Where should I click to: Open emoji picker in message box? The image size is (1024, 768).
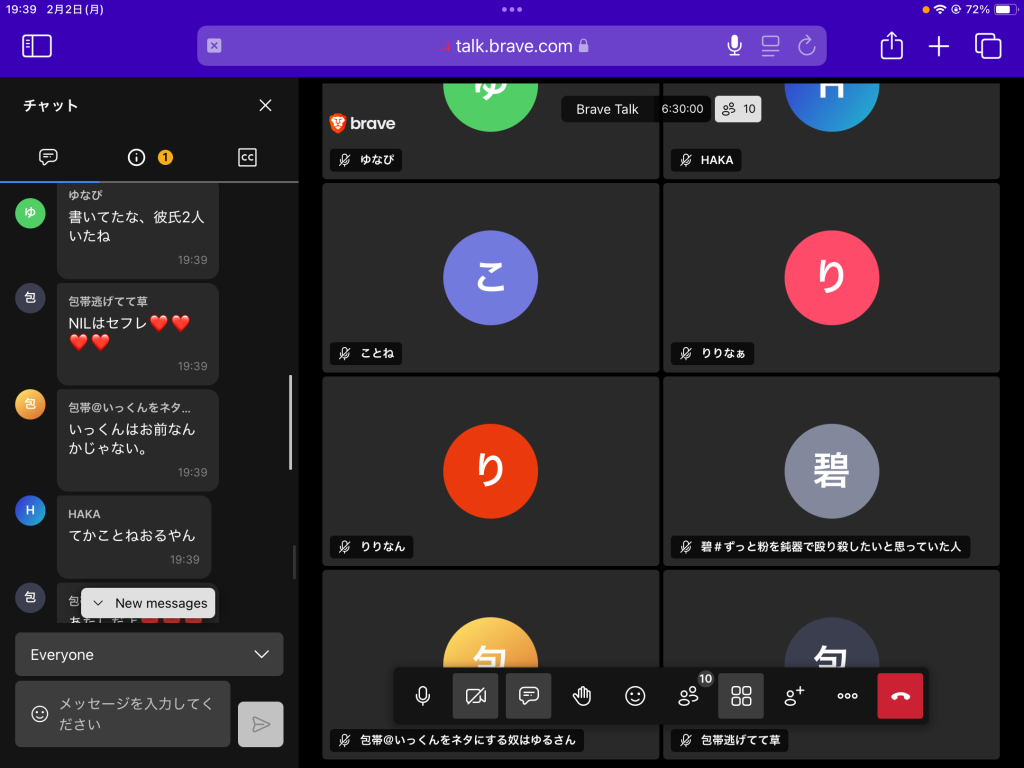coord(40,714)
